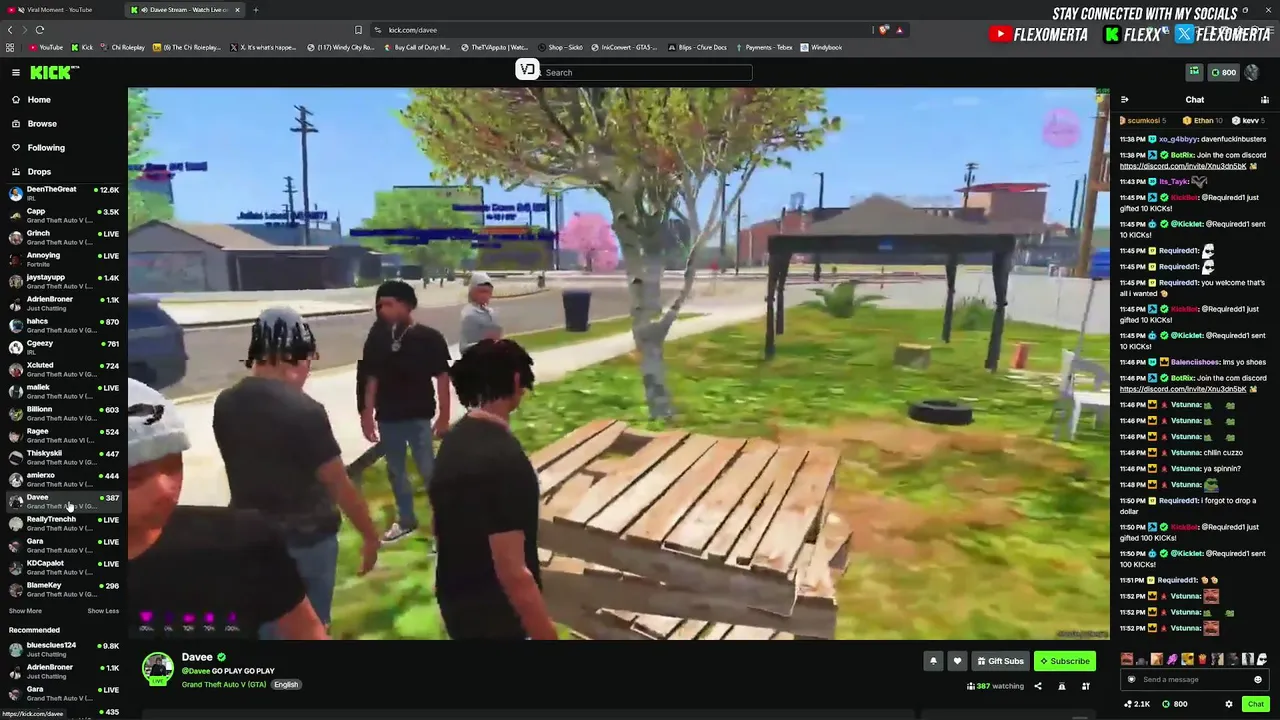Open the leaderboard icon in Kick header
This screenshot has height=720, width=1280.
click(1194, 72)
